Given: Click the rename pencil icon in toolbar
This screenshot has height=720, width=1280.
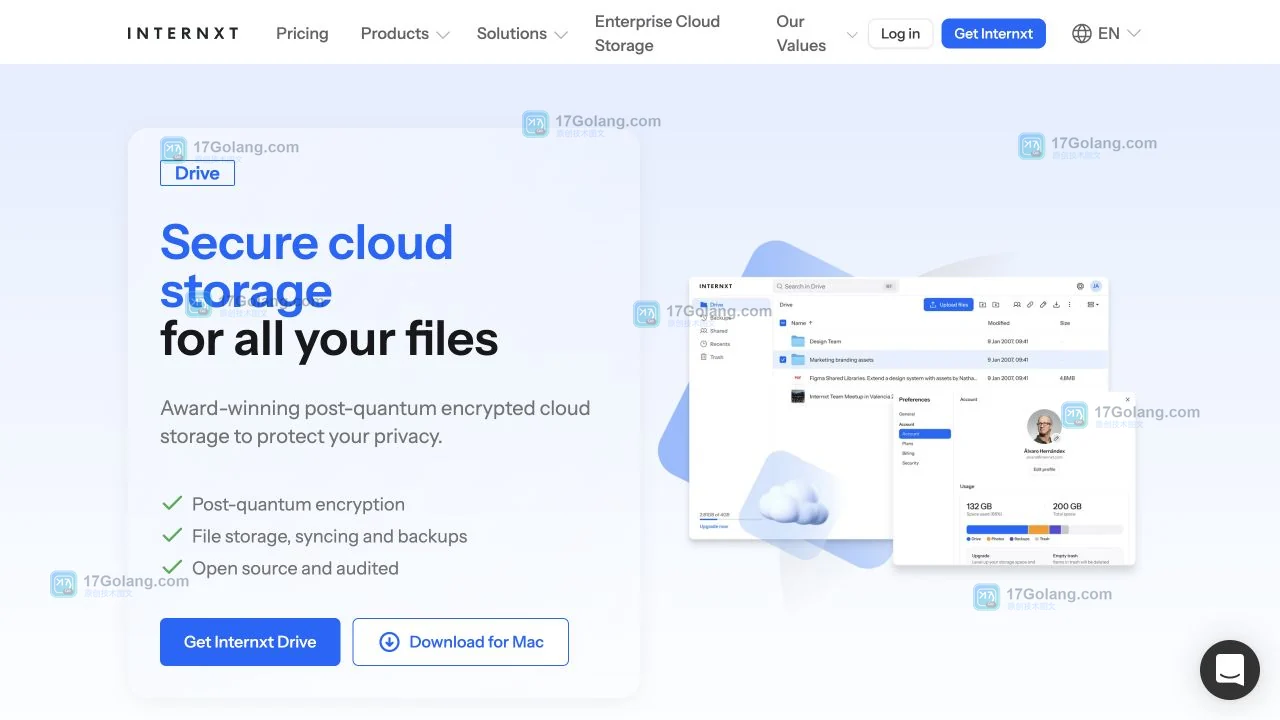Looking at the screenshot, I should click(1043, 305).
